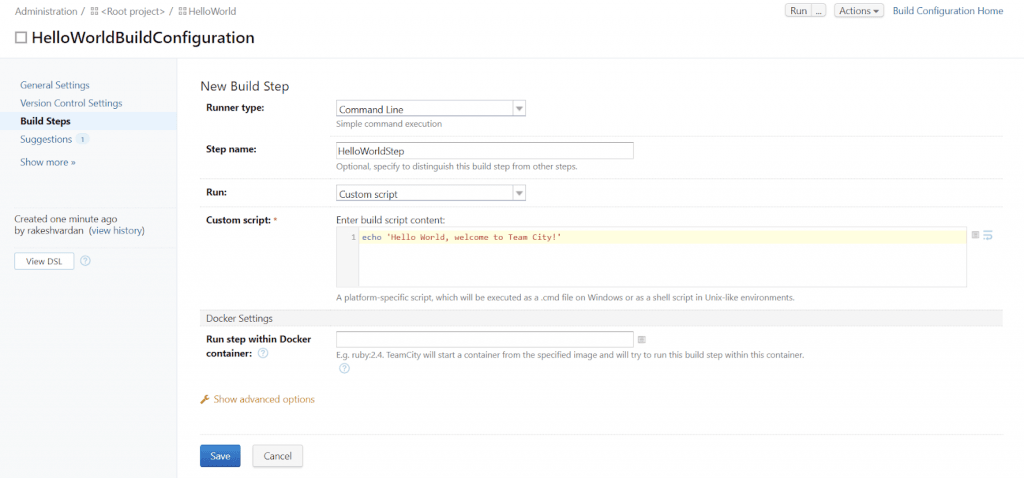Click the build configuration square icon by title
The width and height of the screenshot is (1024, 478).
point(20,38)
